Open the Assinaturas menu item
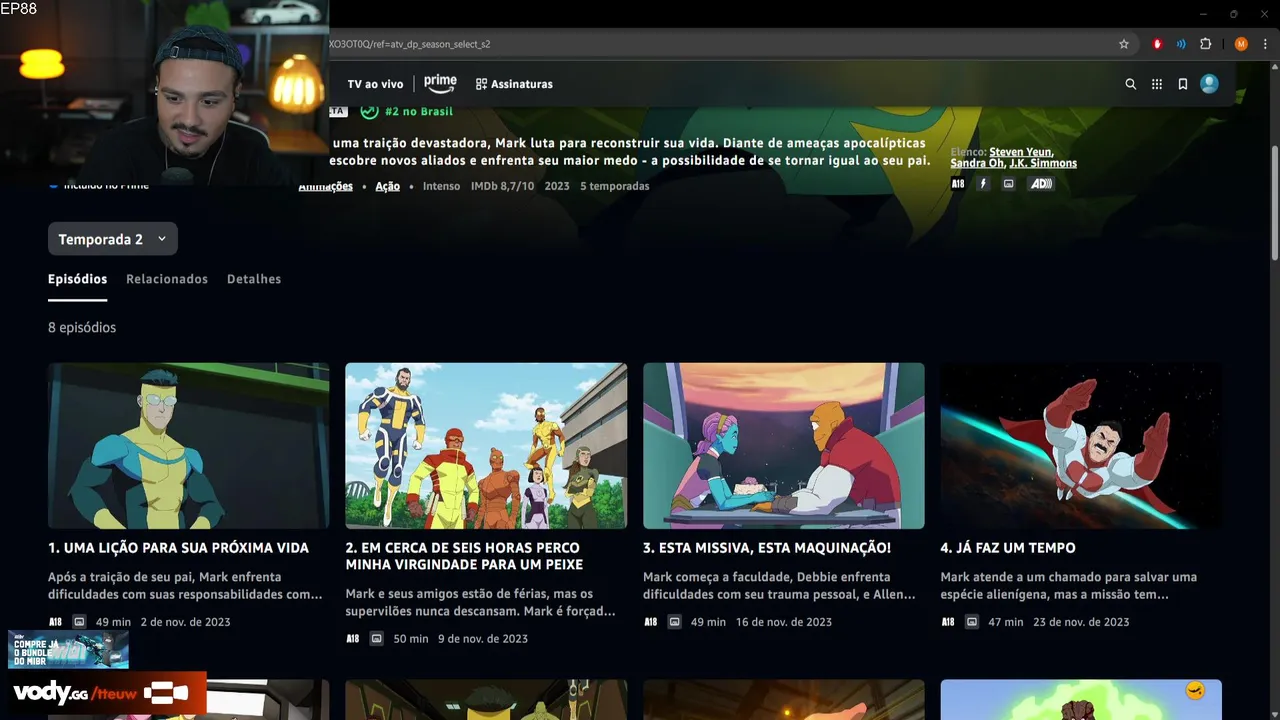The image size is (1280, 720). point(514,84)
